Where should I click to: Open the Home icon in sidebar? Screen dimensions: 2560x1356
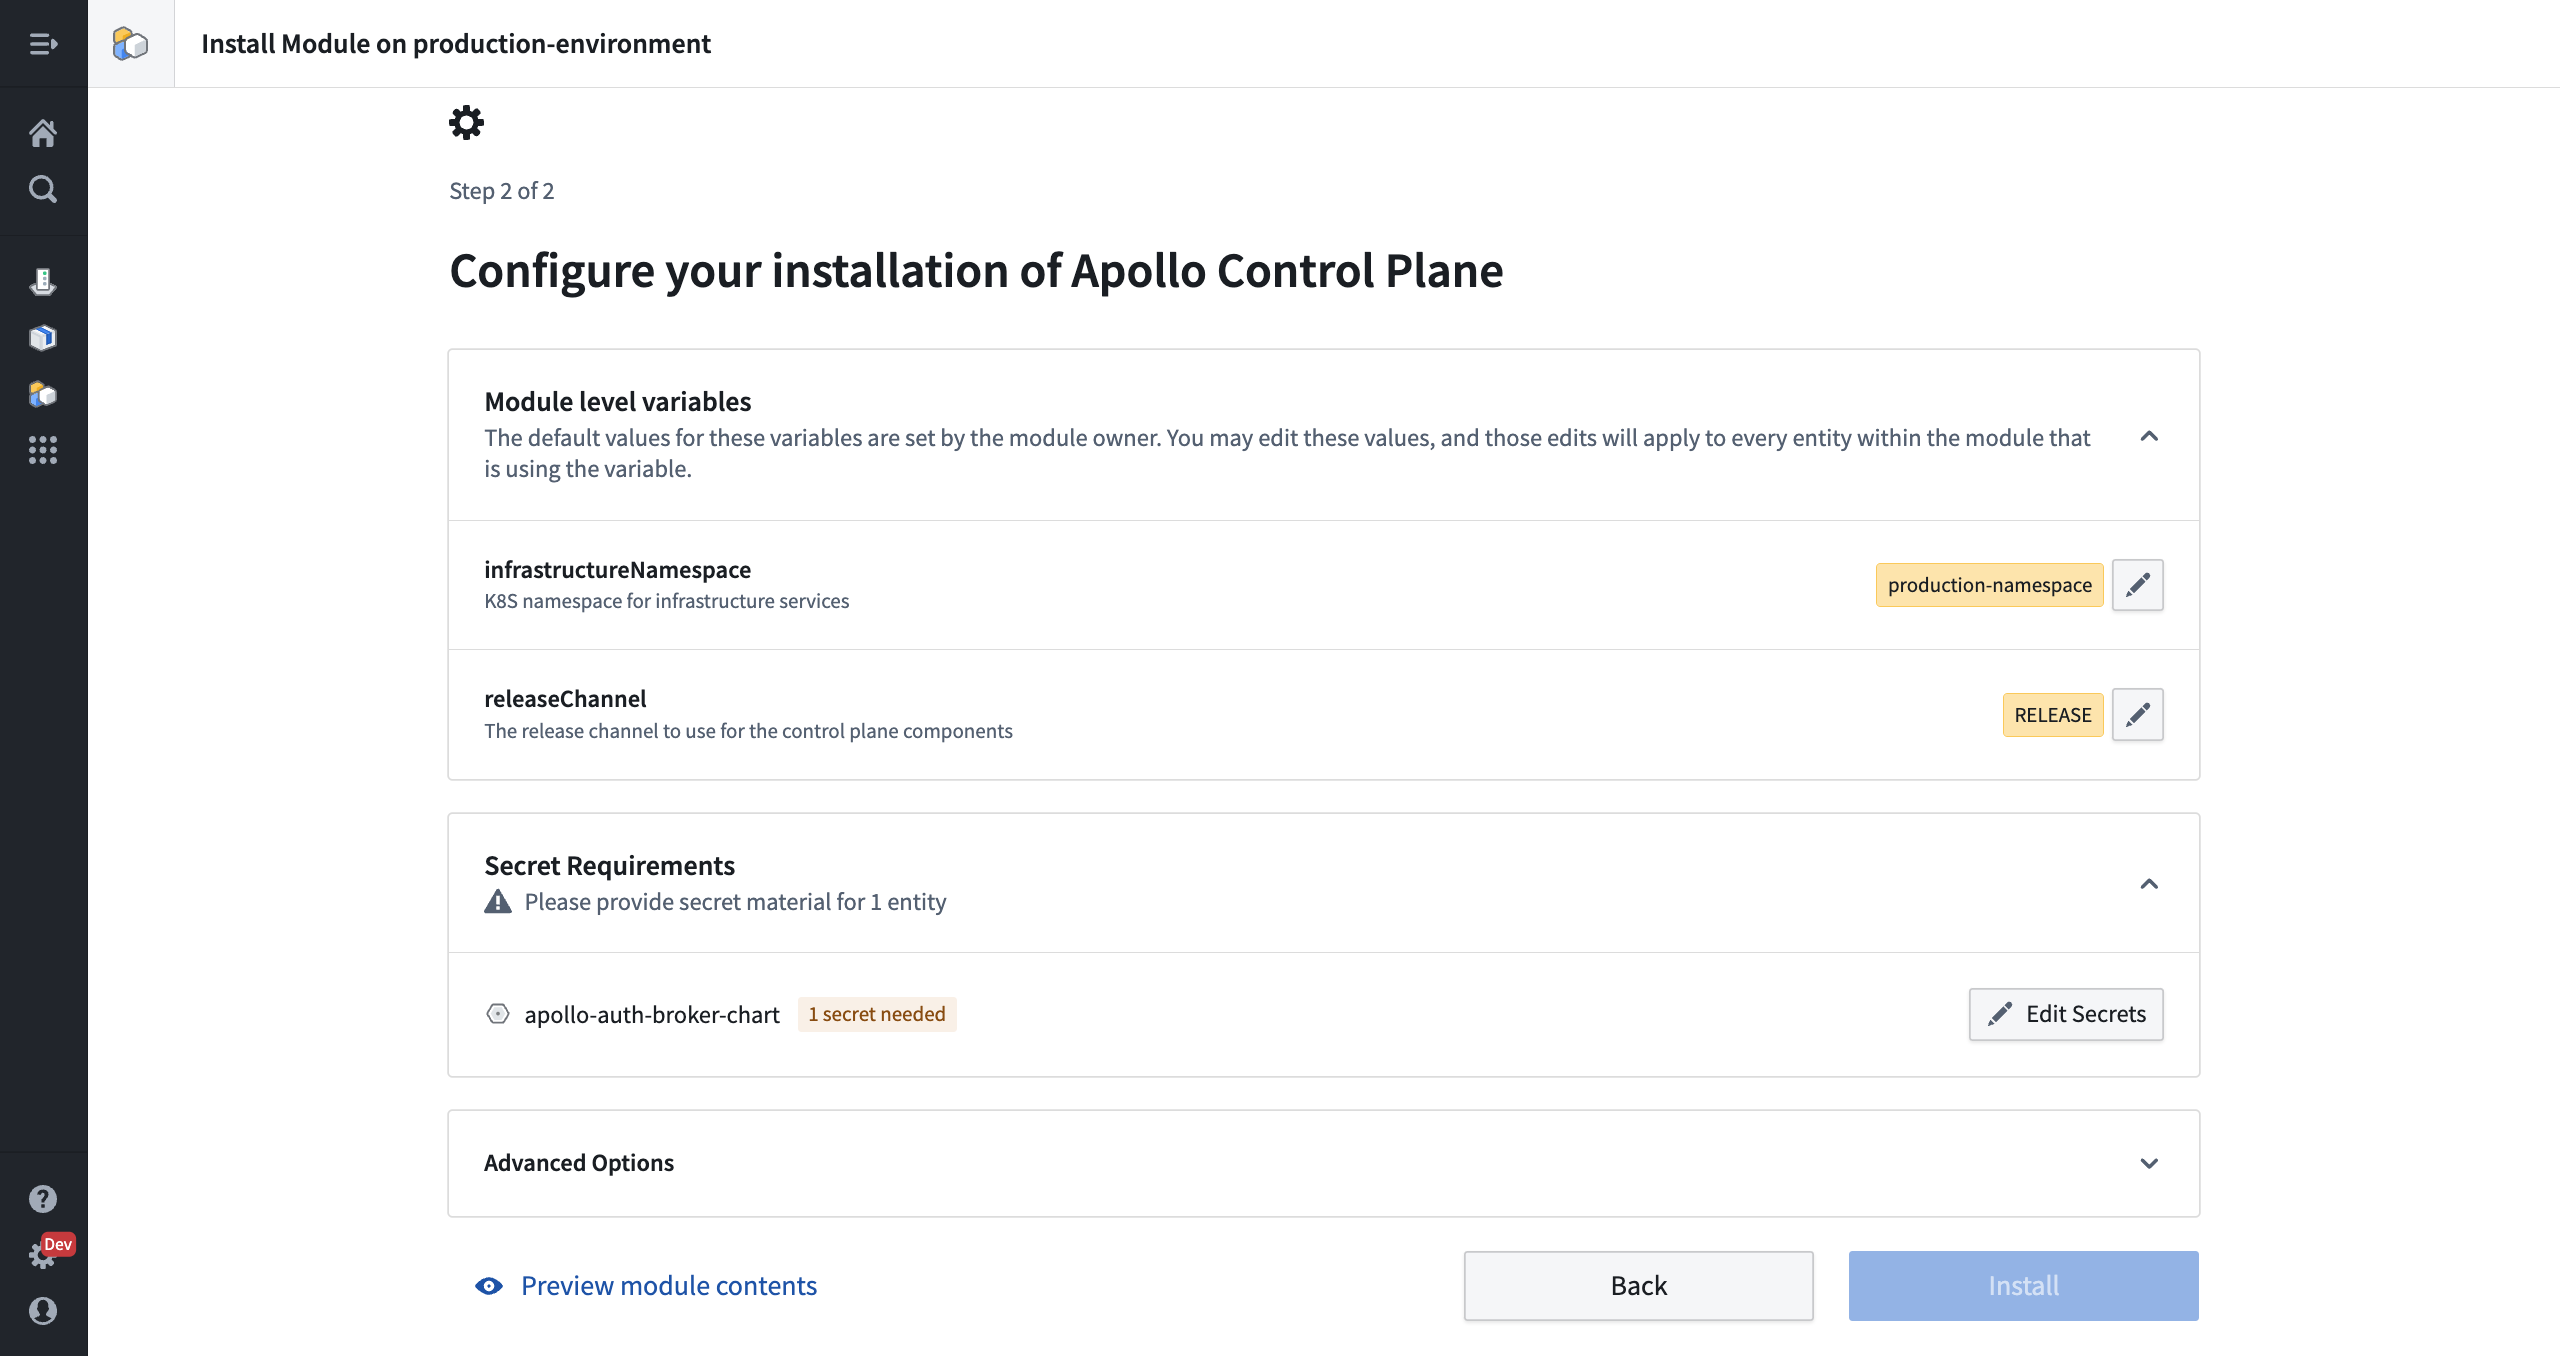[43, 133]
